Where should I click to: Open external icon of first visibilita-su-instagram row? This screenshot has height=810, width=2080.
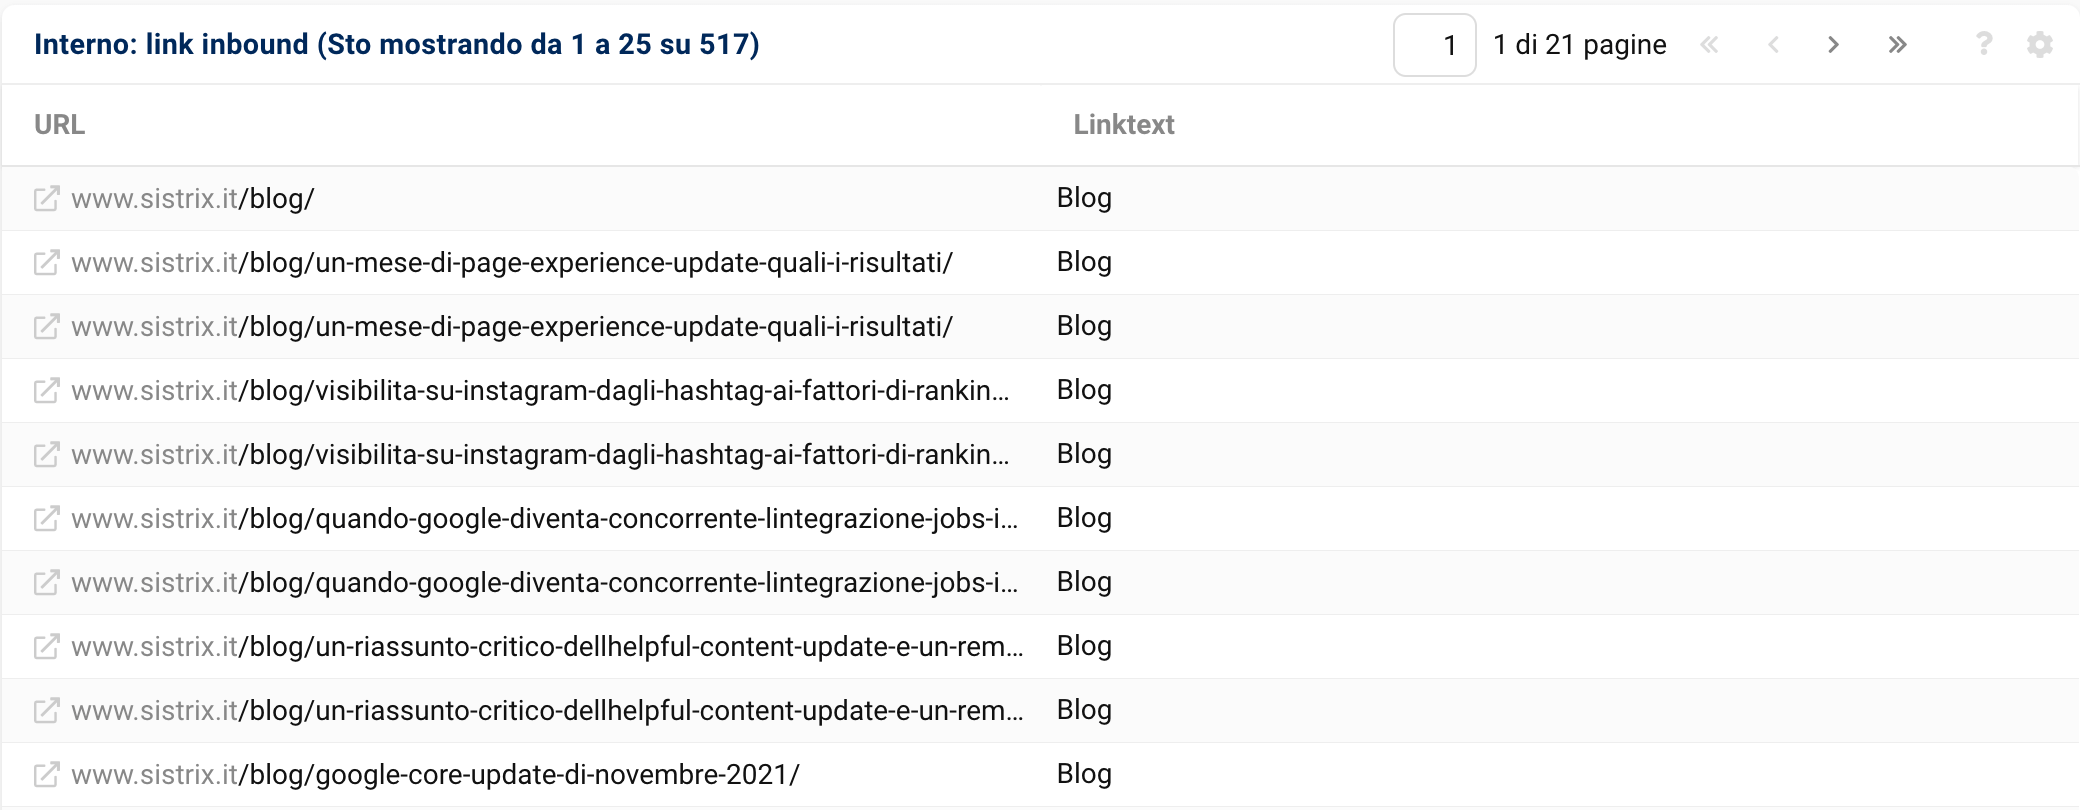click(47, 390)
